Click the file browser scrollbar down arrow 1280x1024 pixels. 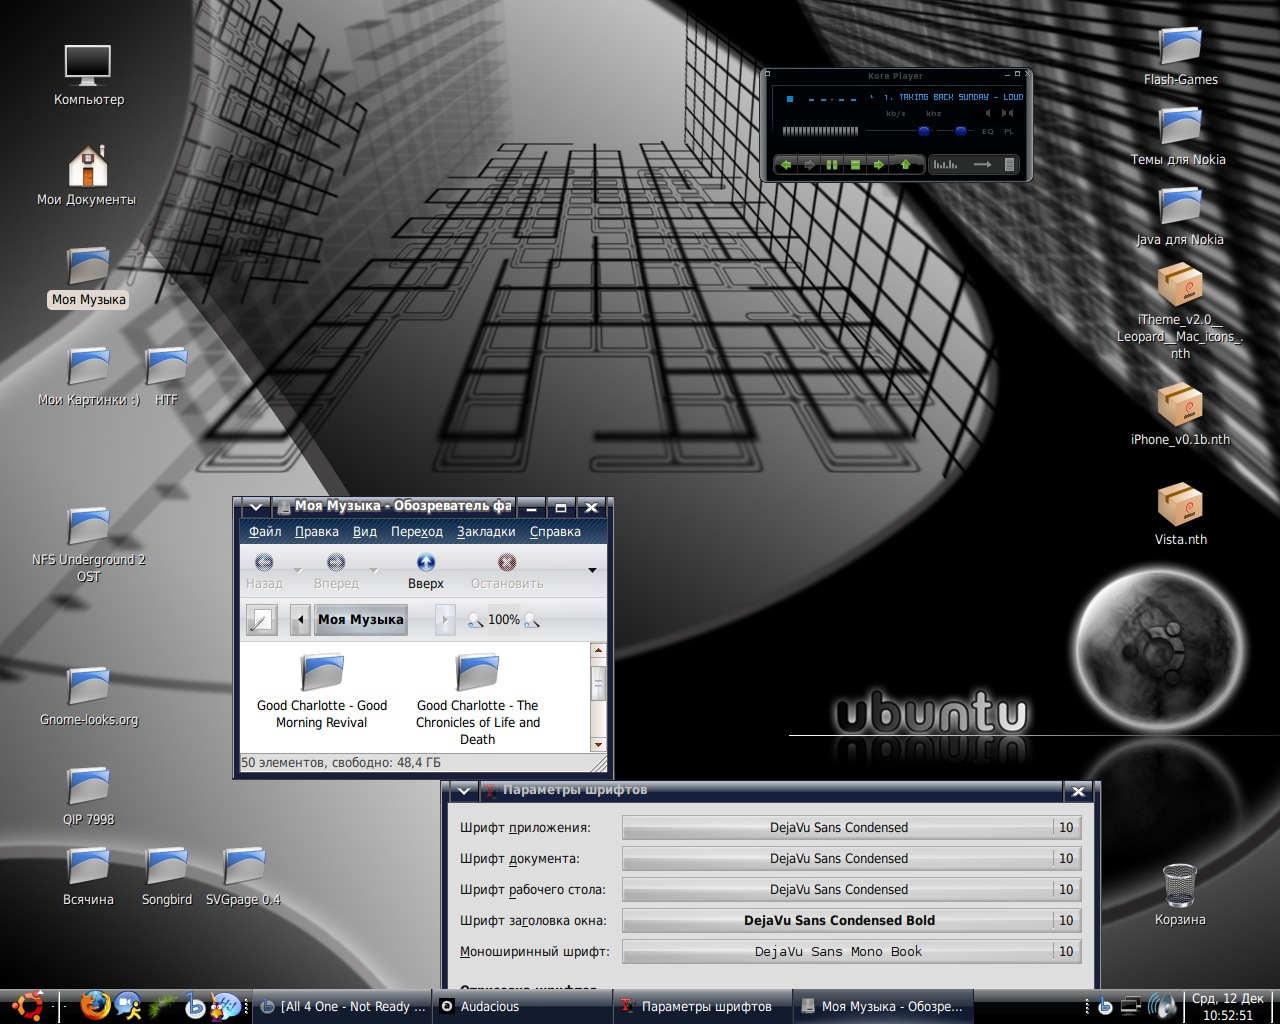tap(598, 744)
